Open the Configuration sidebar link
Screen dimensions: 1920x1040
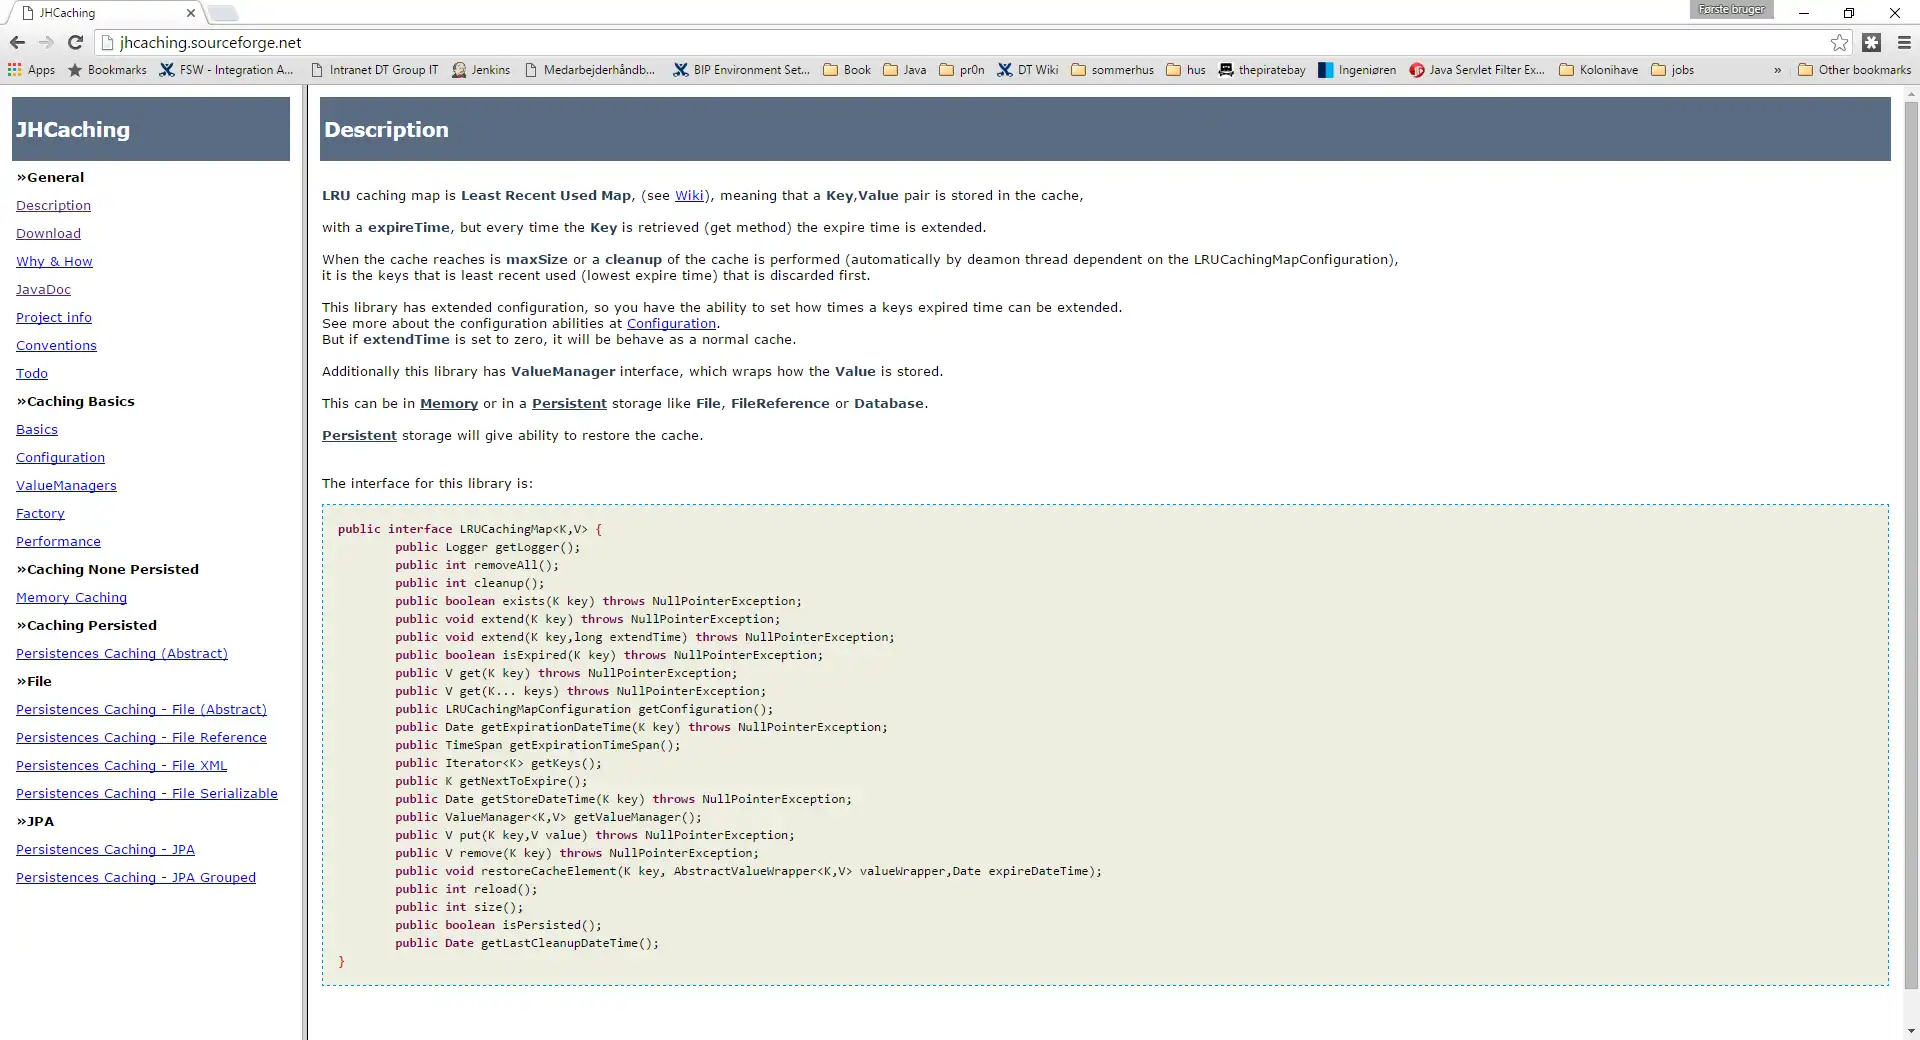(x=60, y=457)
